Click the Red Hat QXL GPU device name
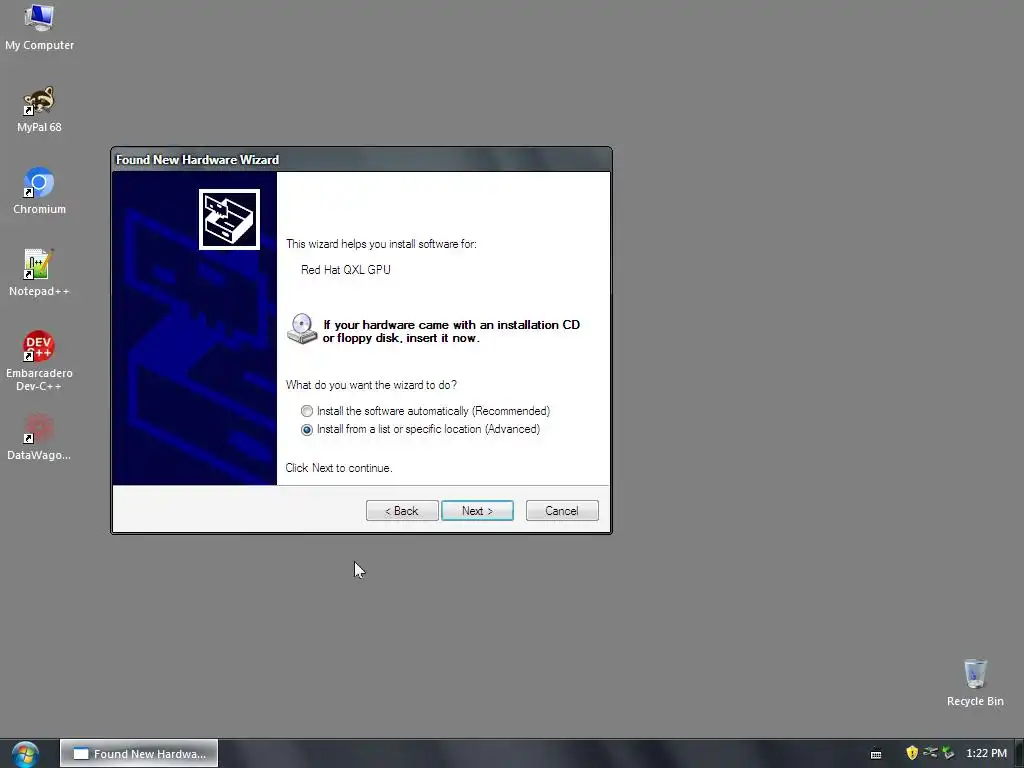 (x=345, y=270)
